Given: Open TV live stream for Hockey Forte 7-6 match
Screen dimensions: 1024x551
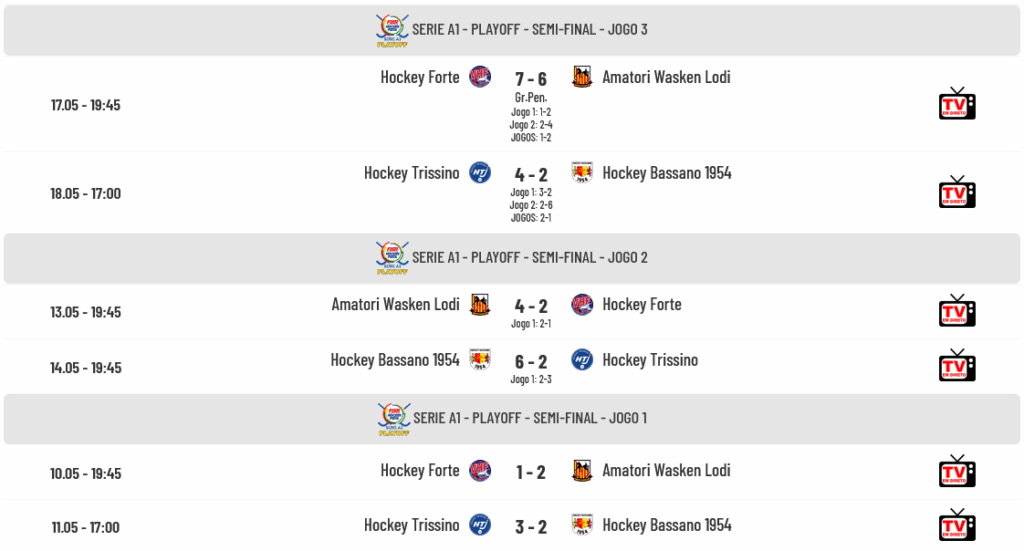Looking at the screenshot, I should point(957,104).
